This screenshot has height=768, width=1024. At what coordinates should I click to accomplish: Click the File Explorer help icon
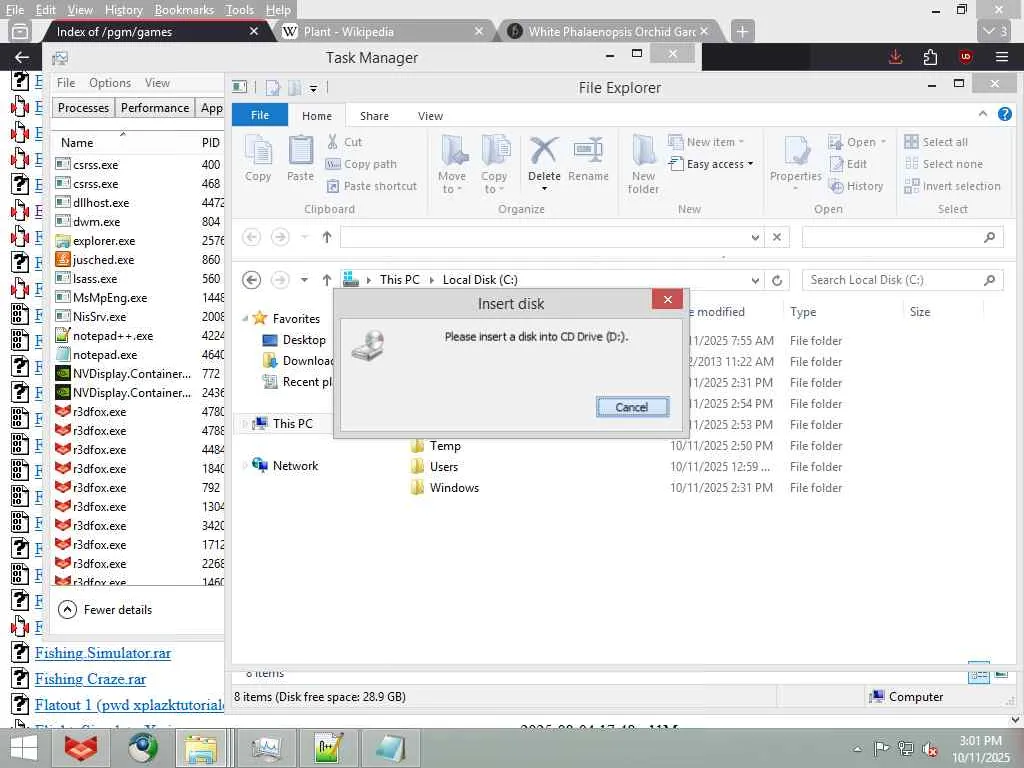coord(1004,114)
